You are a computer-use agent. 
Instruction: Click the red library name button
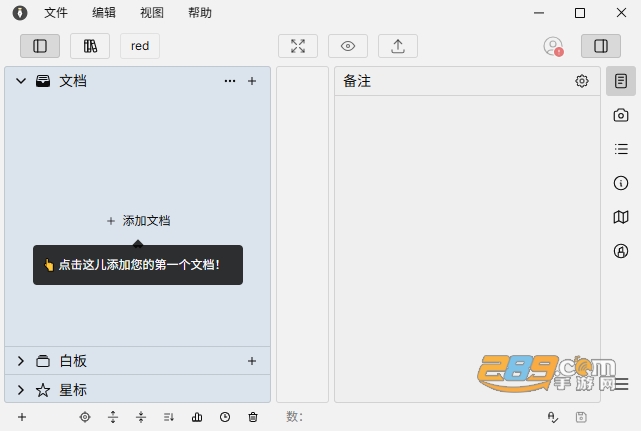click(x=140, y=46)
